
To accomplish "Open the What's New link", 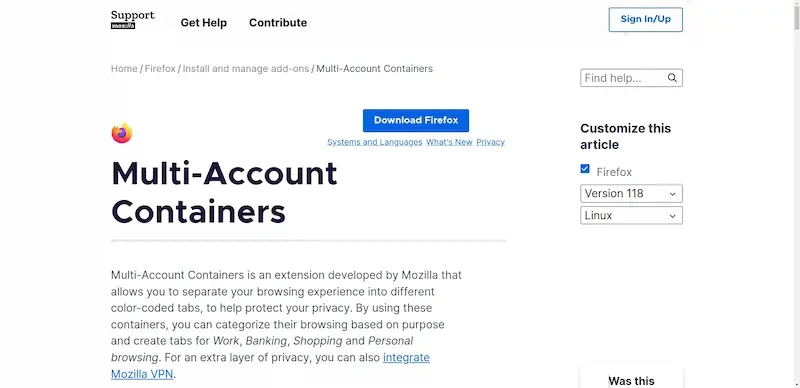I will coord(449,142).
